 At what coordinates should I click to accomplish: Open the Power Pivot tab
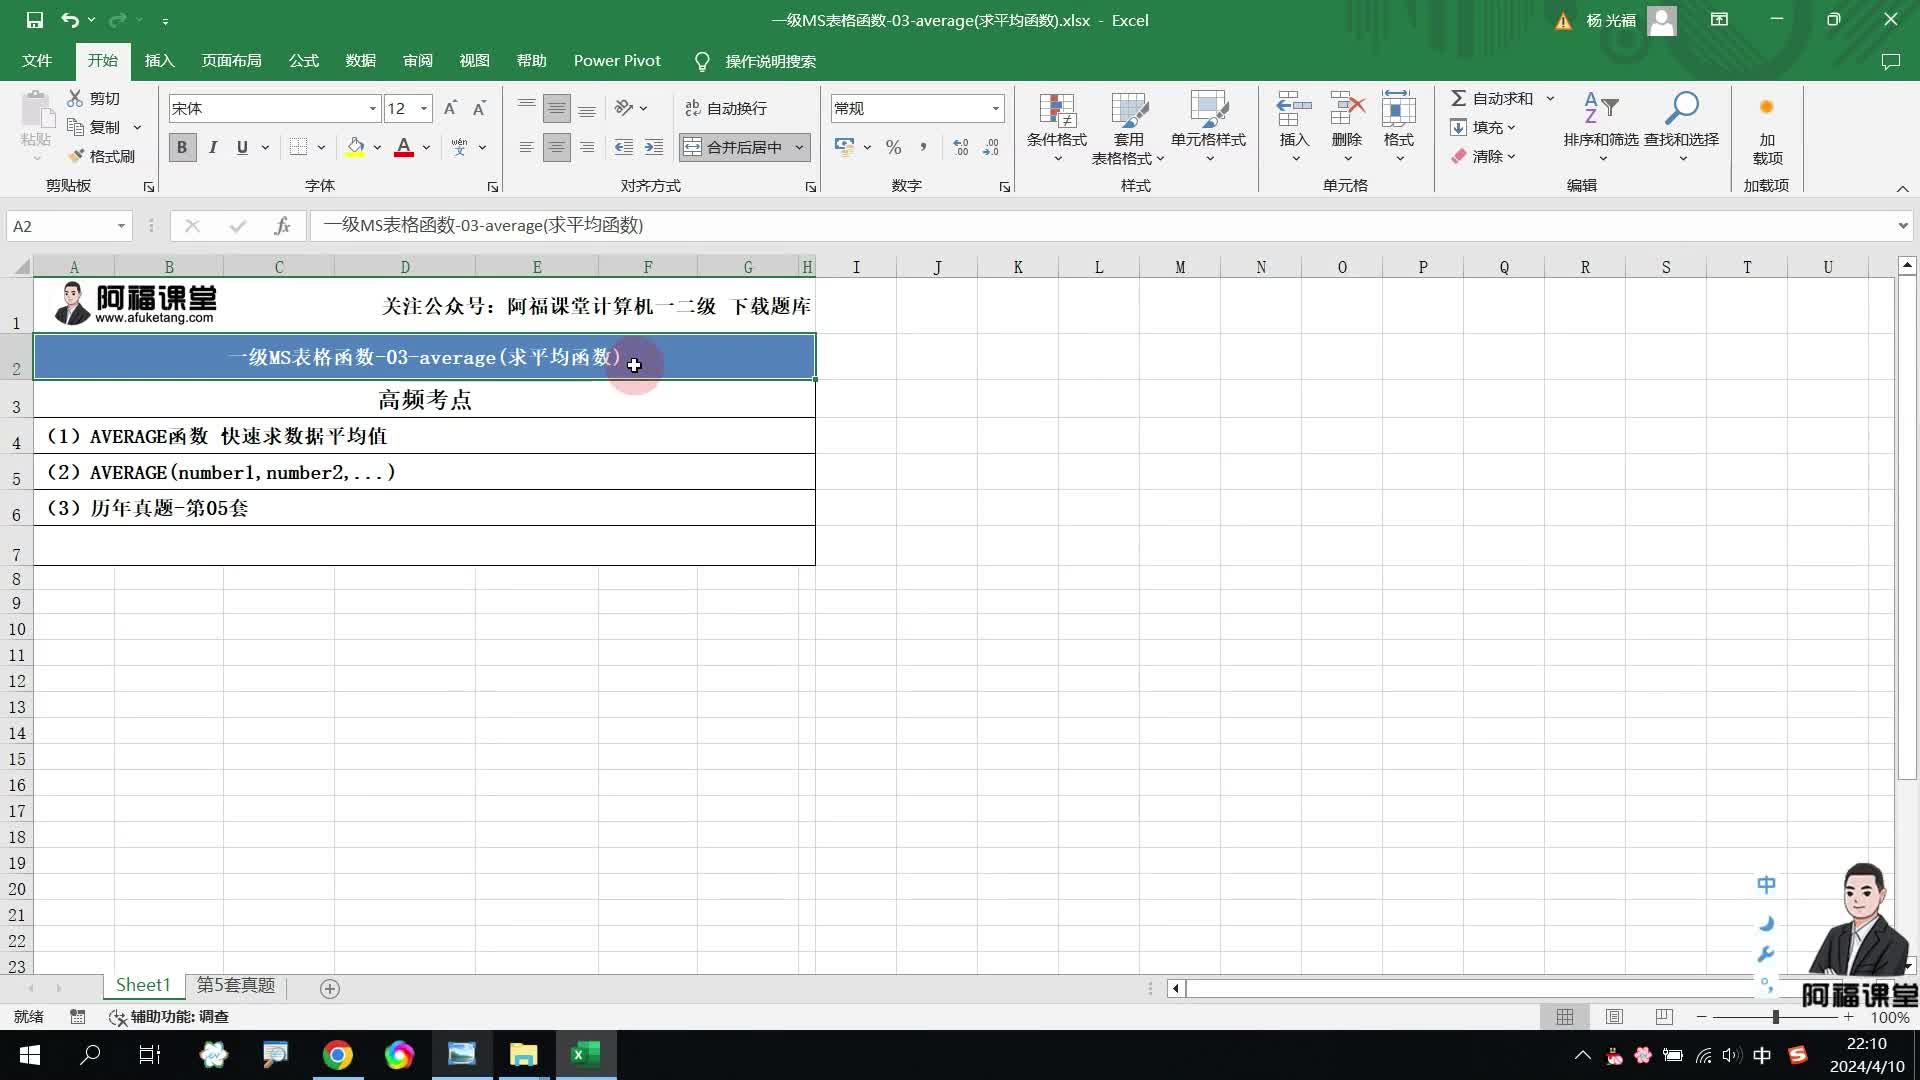[617, 61]
